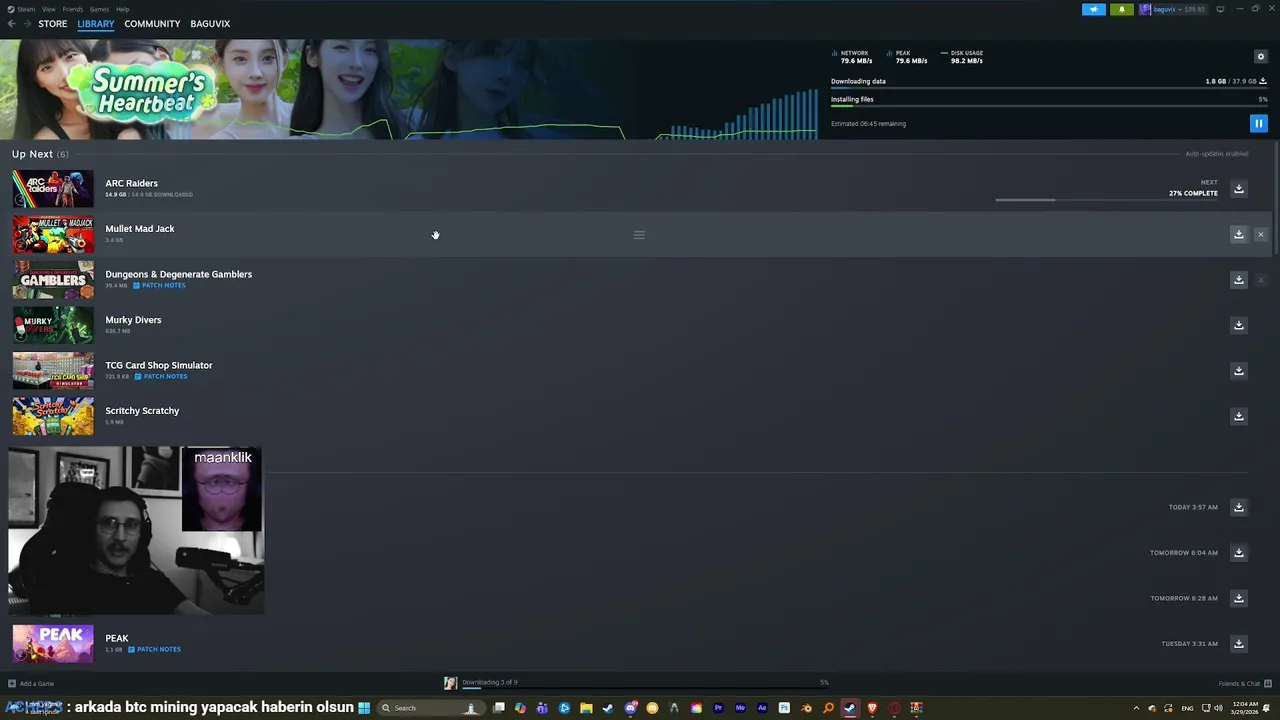Viewport: 1280px width, 720px height.
Task: Click TCG Card Shop Simulator download icon
Action: tap(1238, 371)
